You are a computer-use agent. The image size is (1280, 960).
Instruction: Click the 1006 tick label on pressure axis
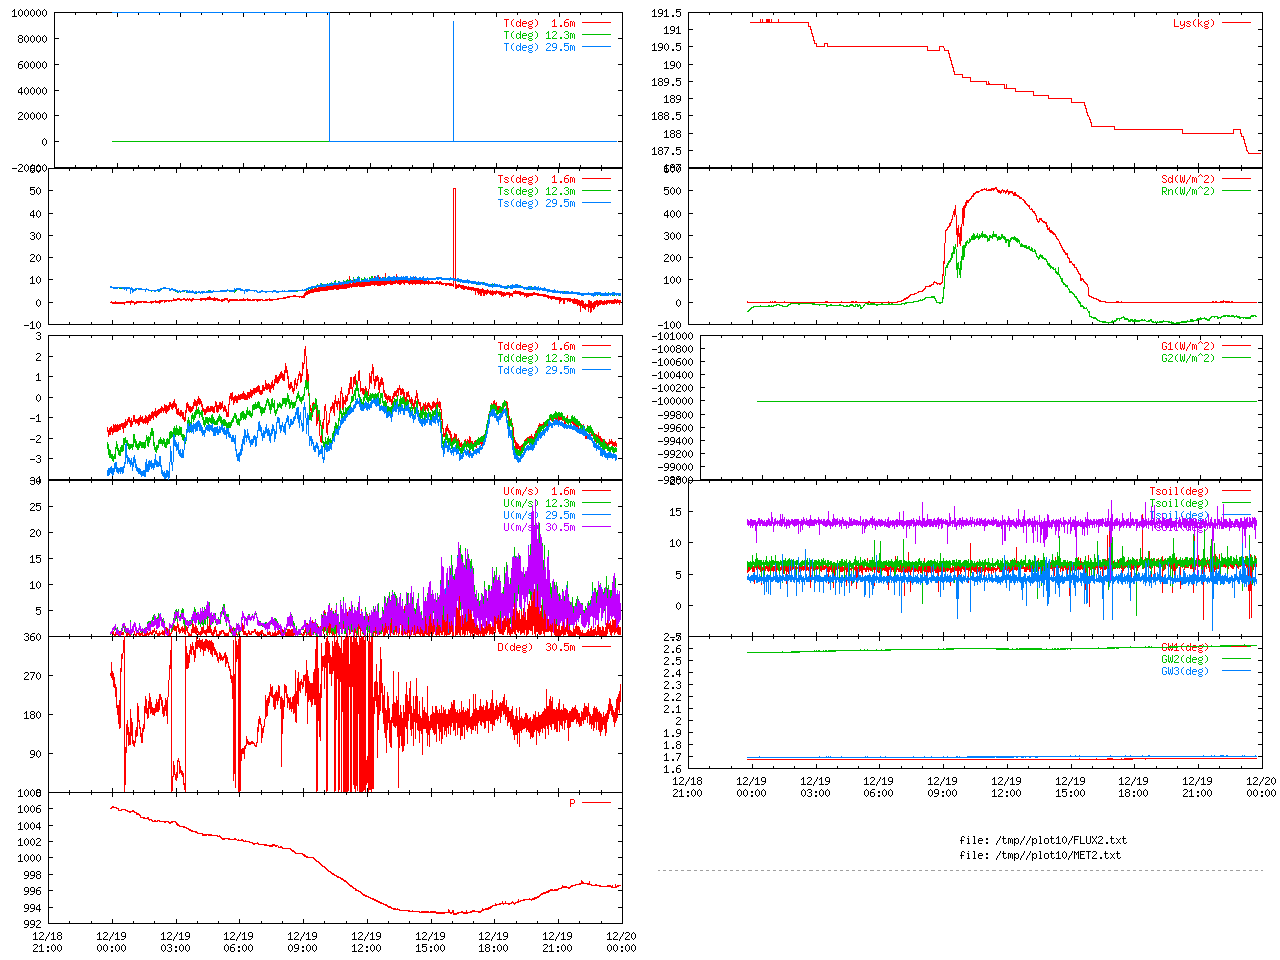(29, 809)
